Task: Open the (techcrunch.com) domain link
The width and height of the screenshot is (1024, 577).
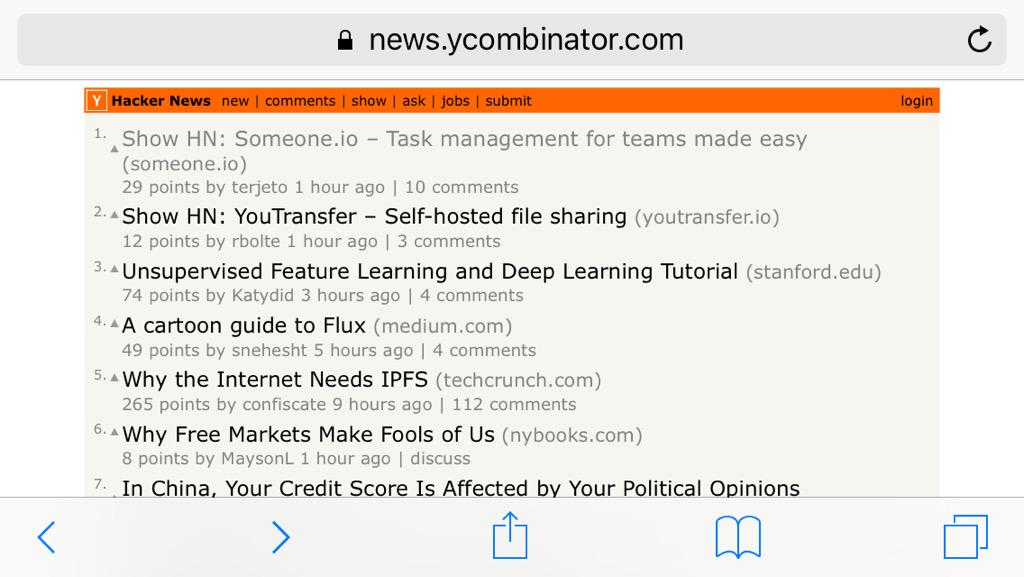Action: 519,380
